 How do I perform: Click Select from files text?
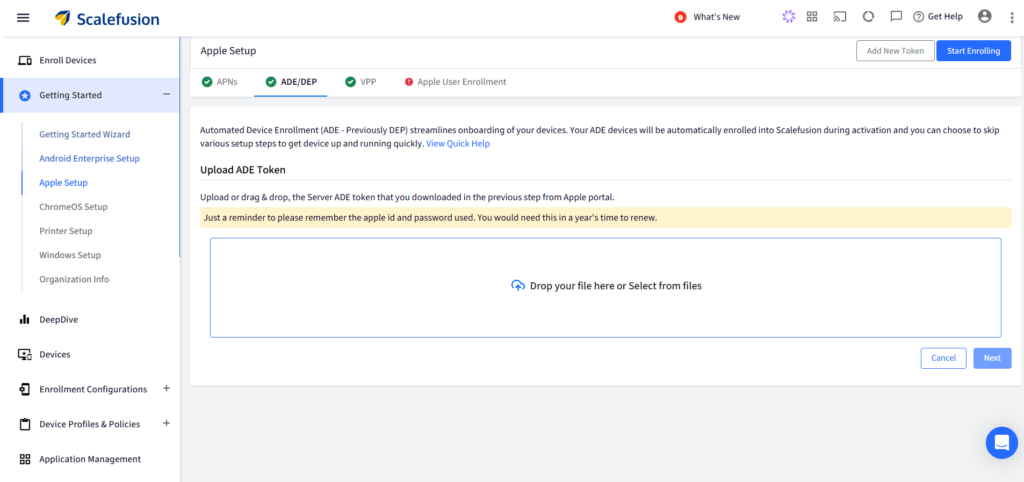pos(665,285)
